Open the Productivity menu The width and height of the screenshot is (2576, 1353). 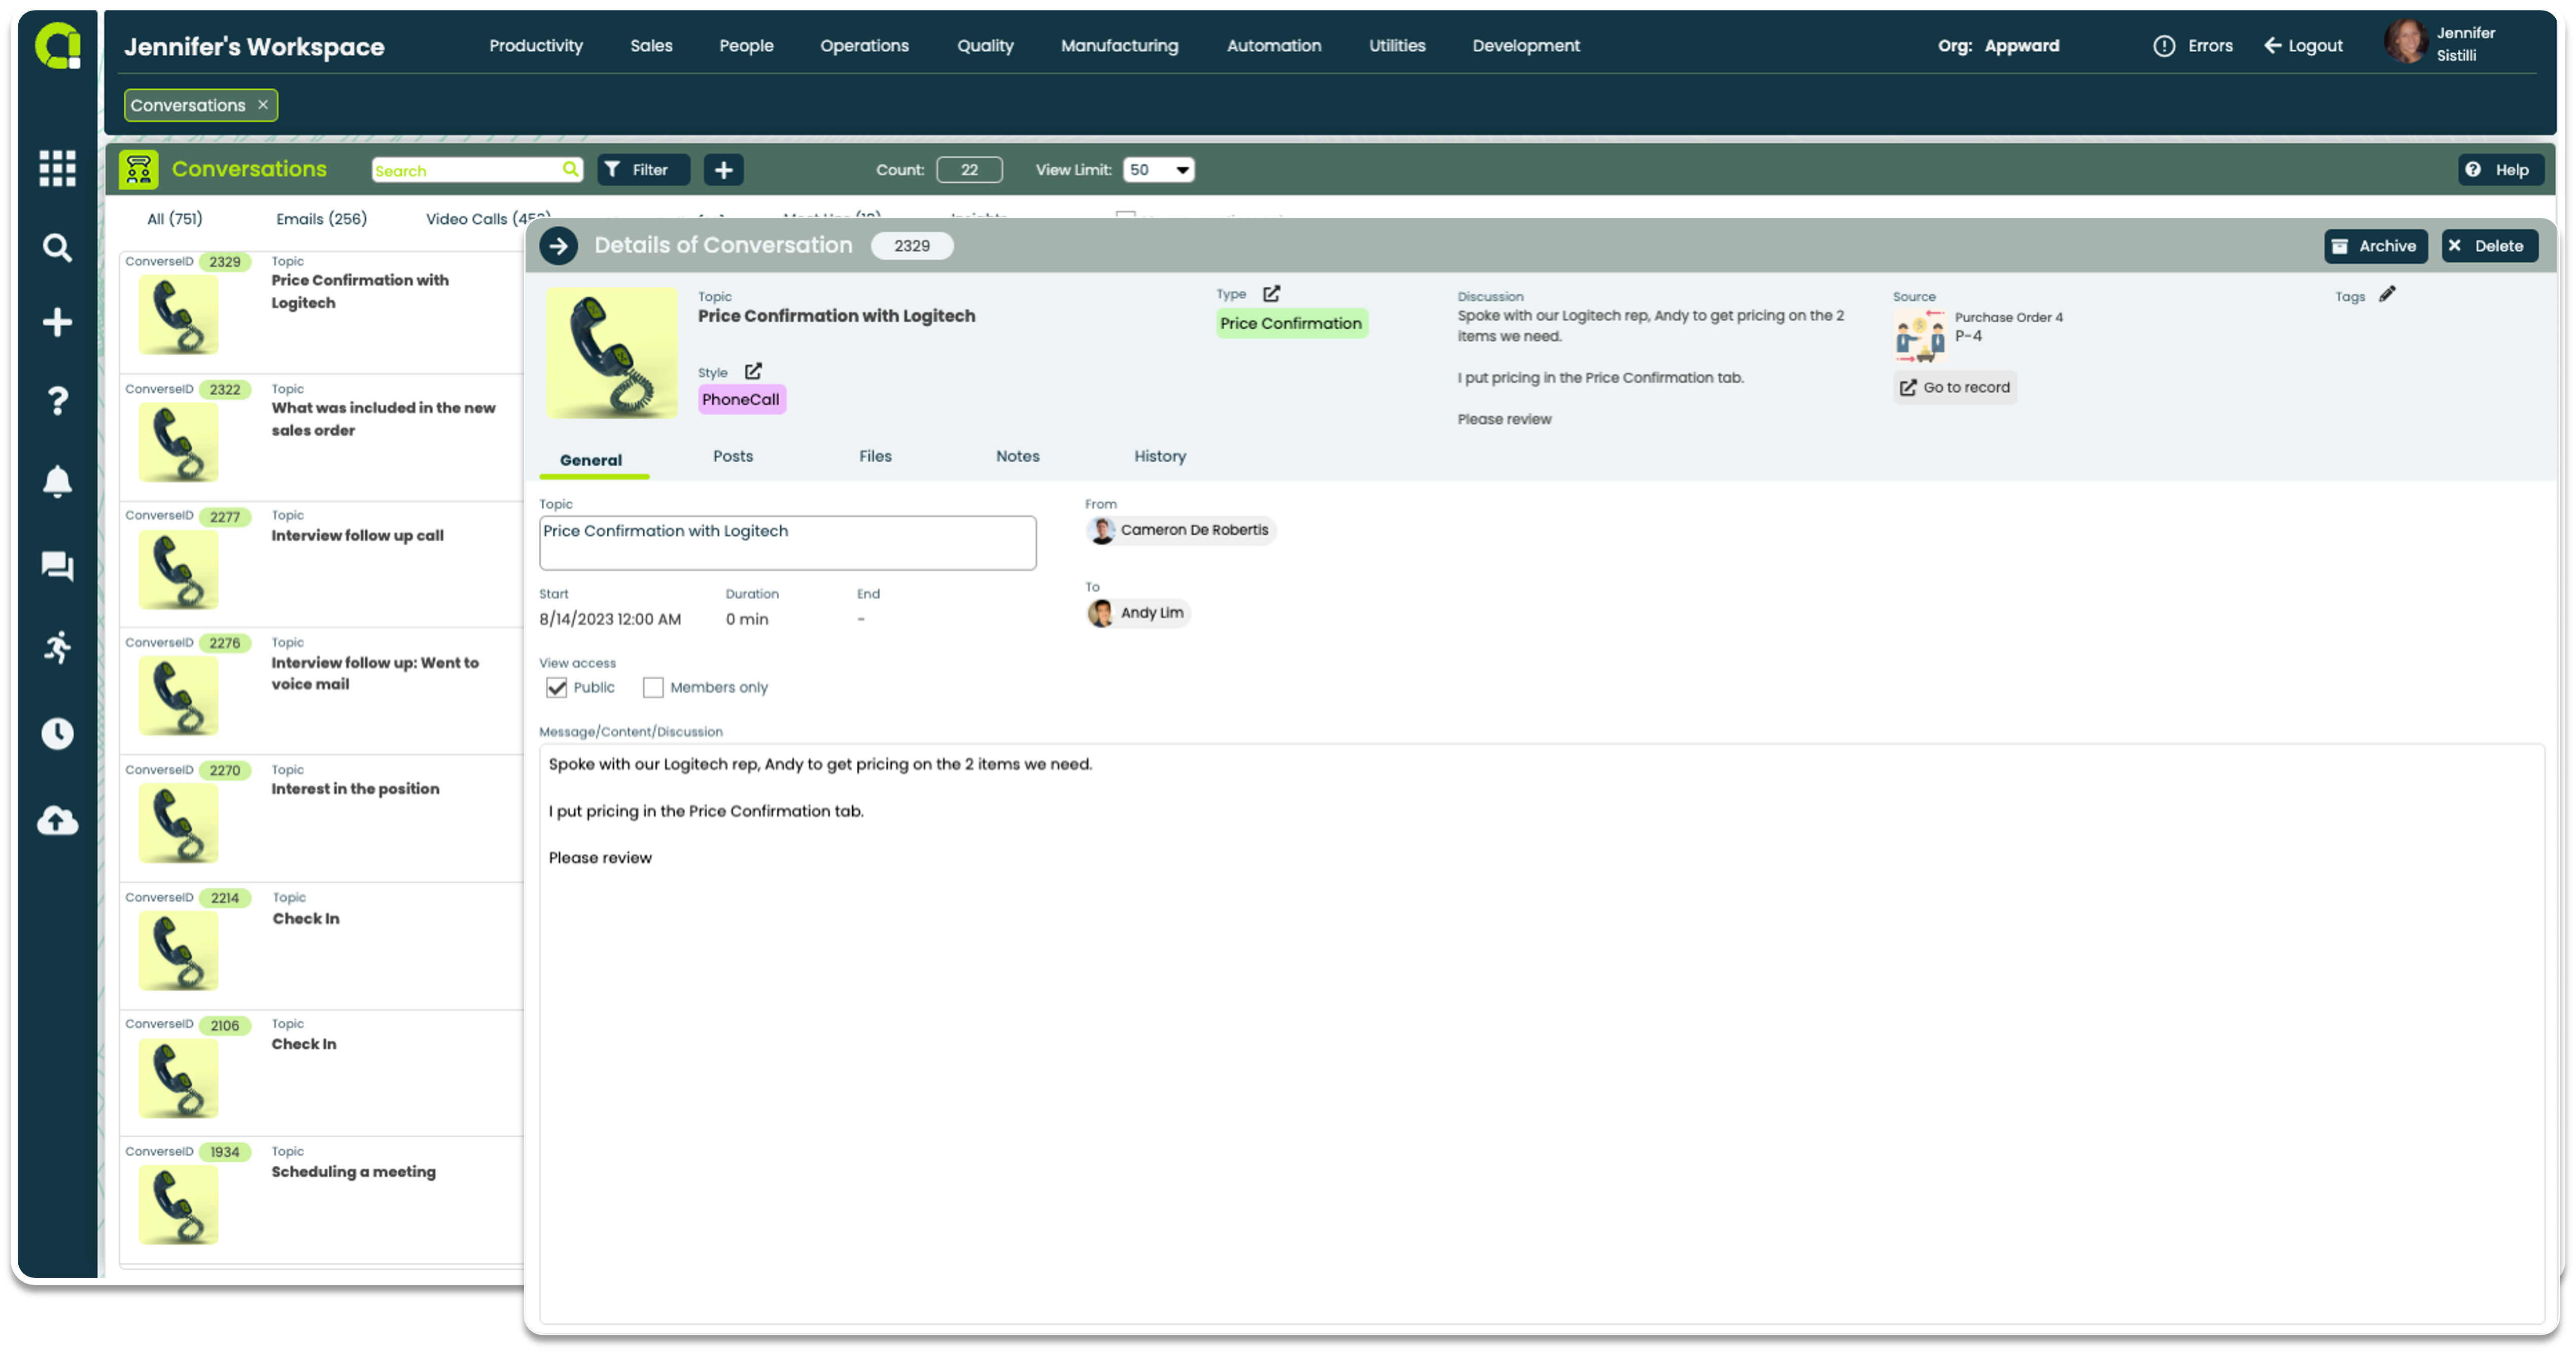point(535,45)
